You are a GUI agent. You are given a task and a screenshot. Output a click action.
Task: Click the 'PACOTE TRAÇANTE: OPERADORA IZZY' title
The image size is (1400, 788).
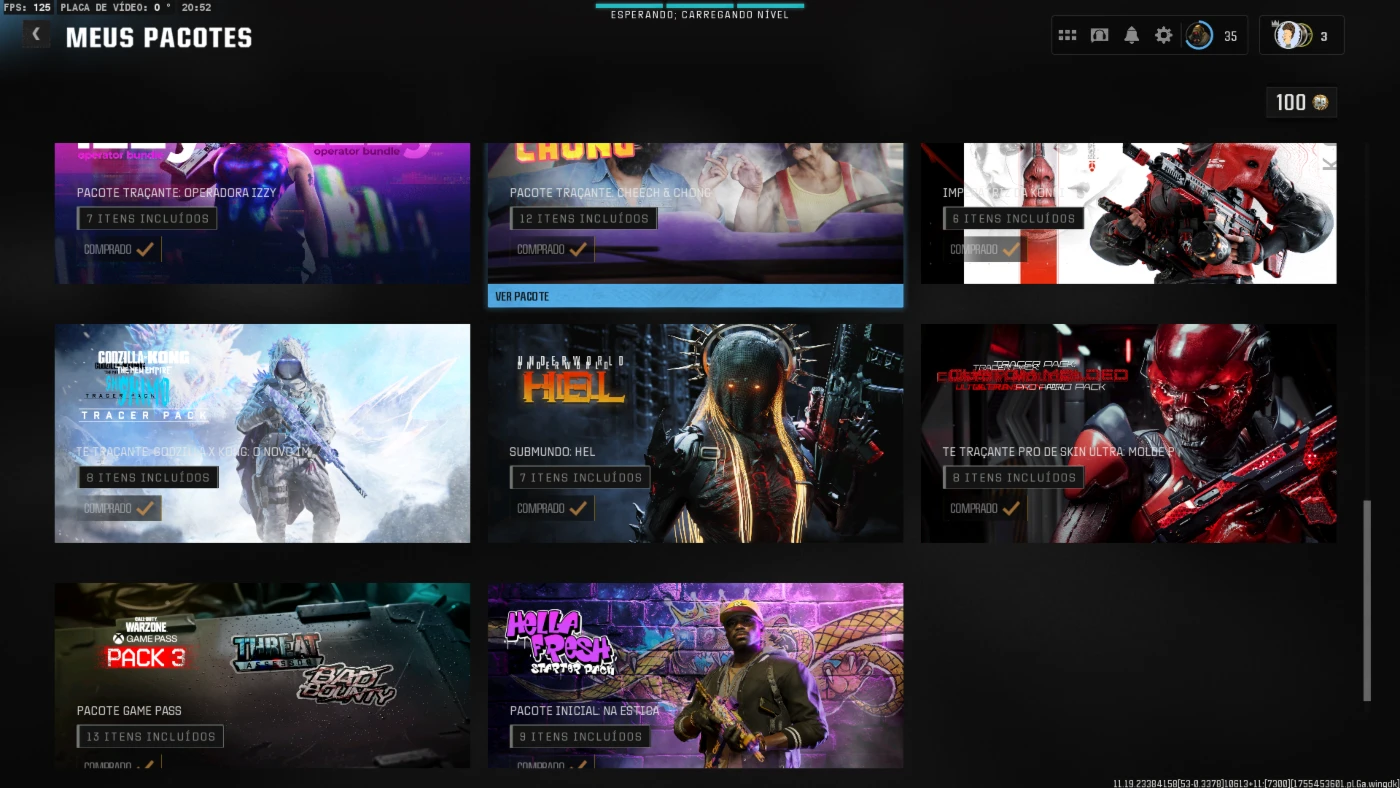tap(176, 192)
